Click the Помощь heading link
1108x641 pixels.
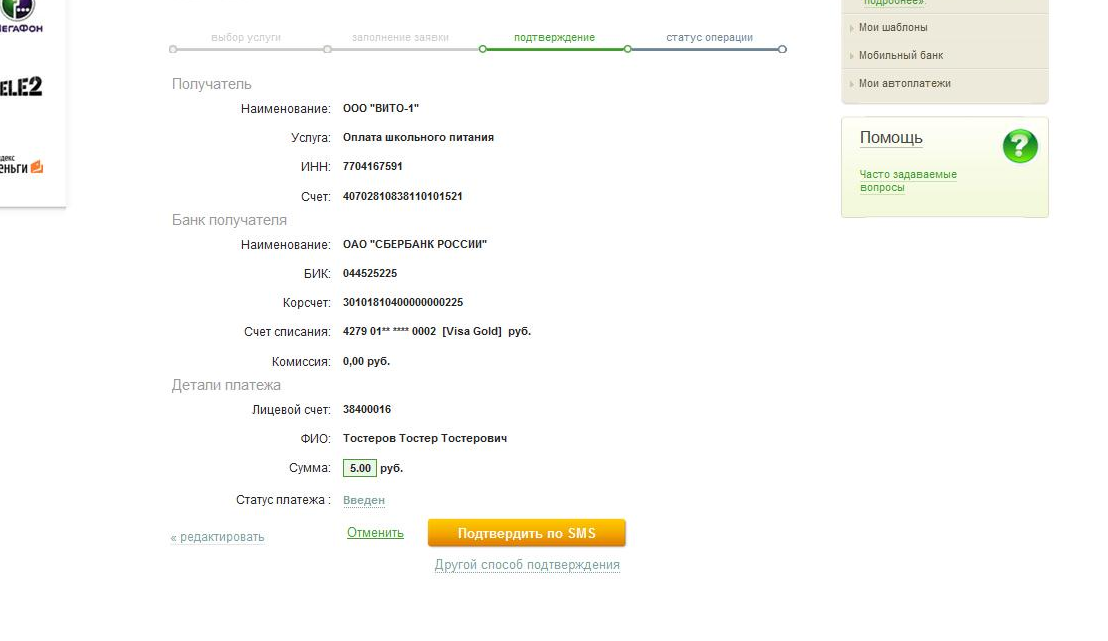(x=891, y=138)
